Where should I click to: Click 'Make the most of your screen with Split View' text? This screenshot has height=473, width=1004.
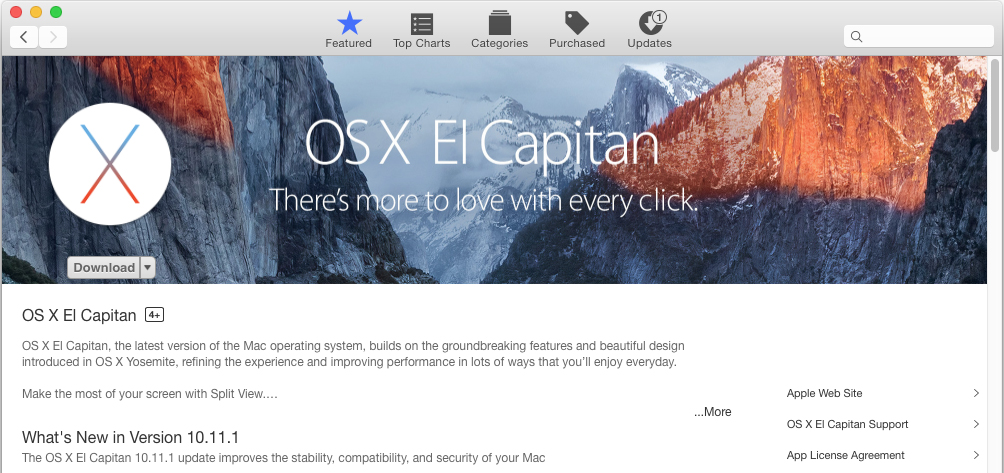click(149, 394)
